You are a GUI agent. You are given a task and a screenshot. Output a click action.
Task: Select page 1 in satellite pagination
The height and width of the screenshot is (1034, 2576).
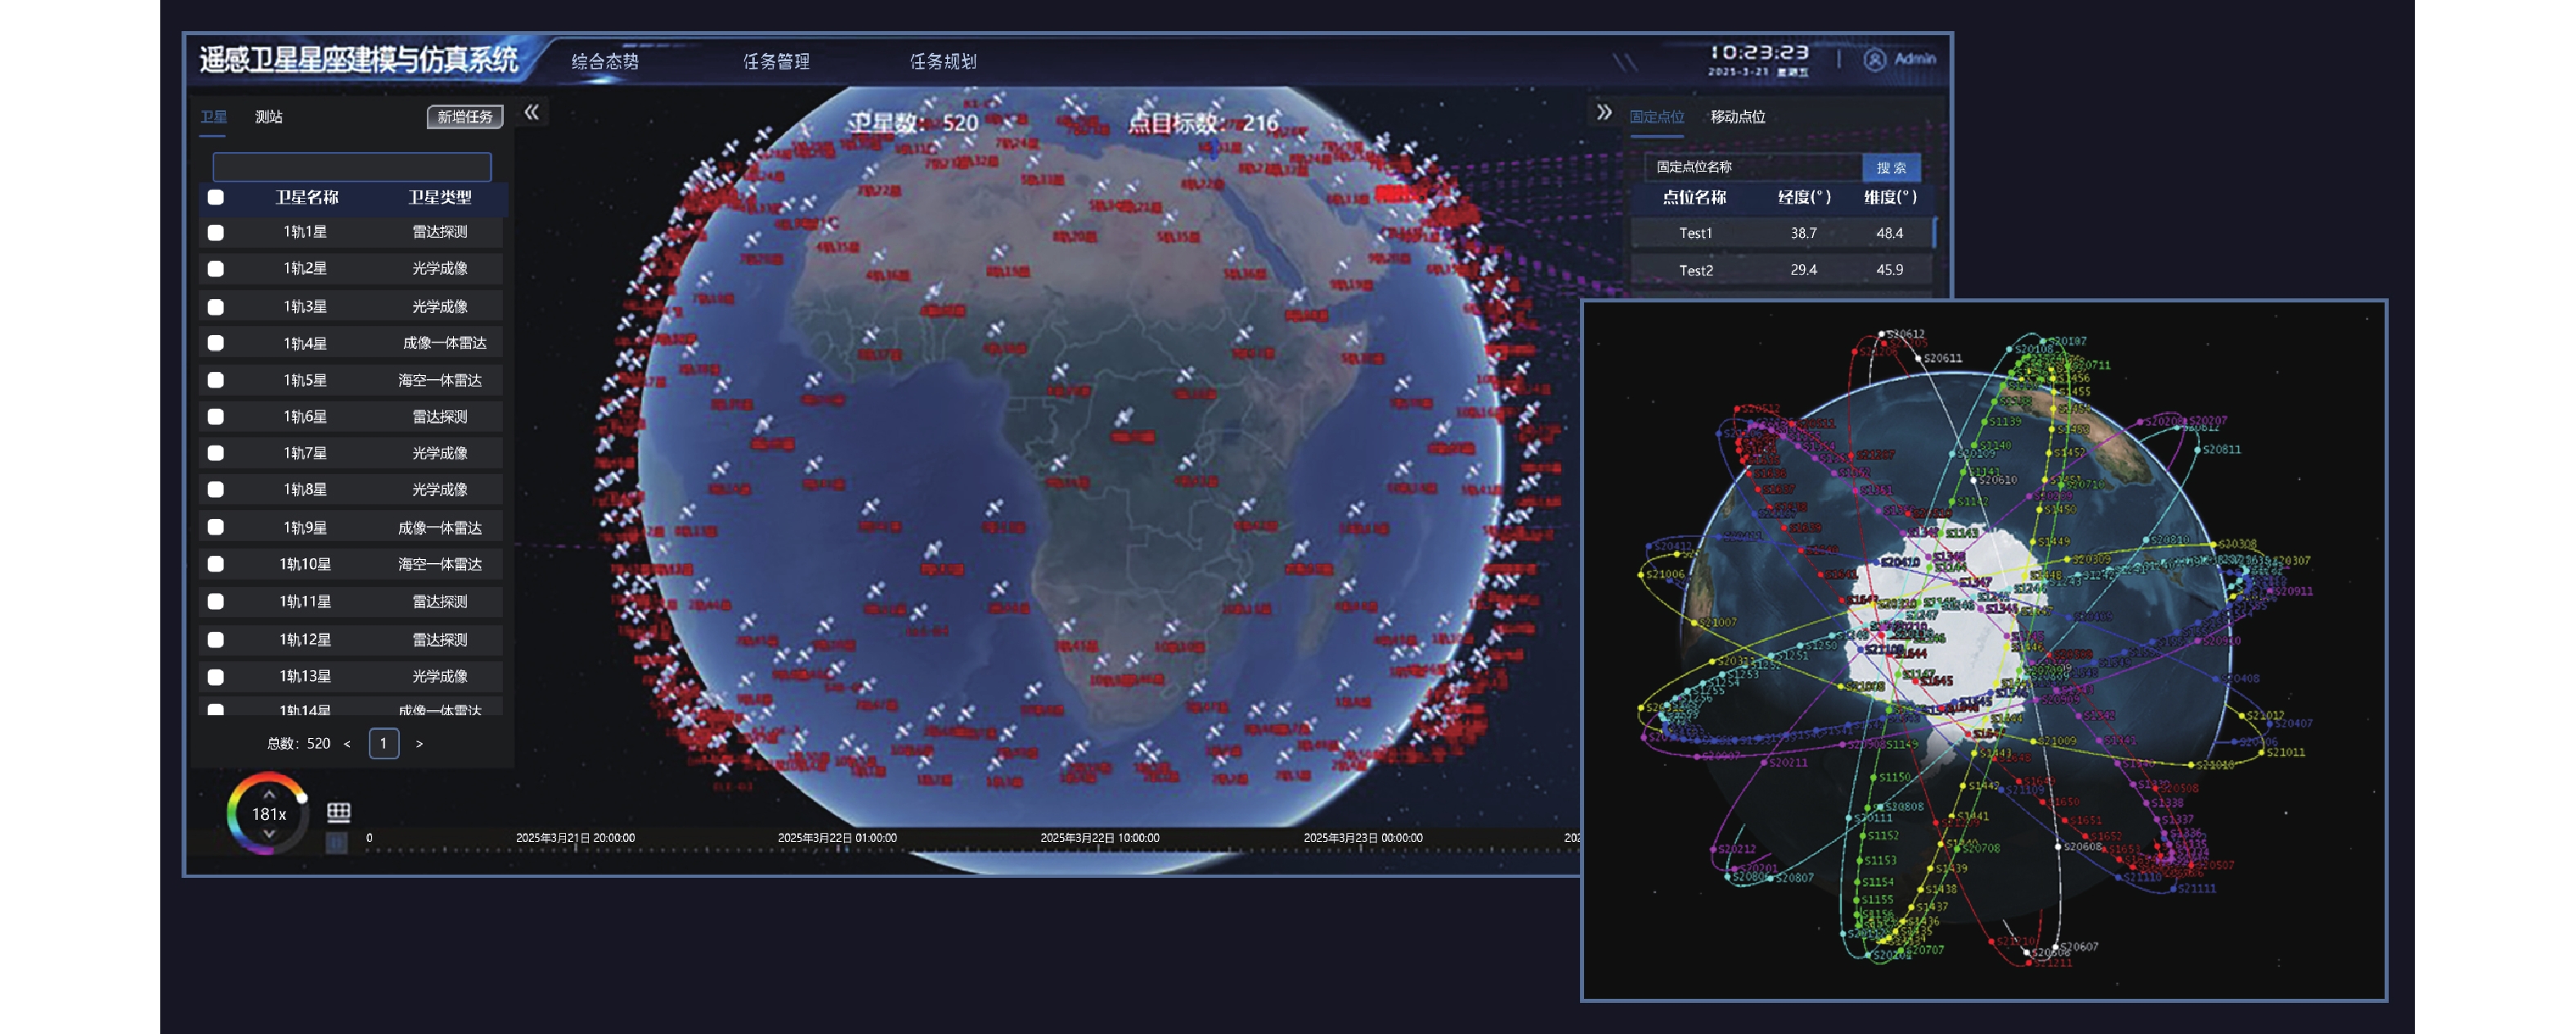coord(384,743)
